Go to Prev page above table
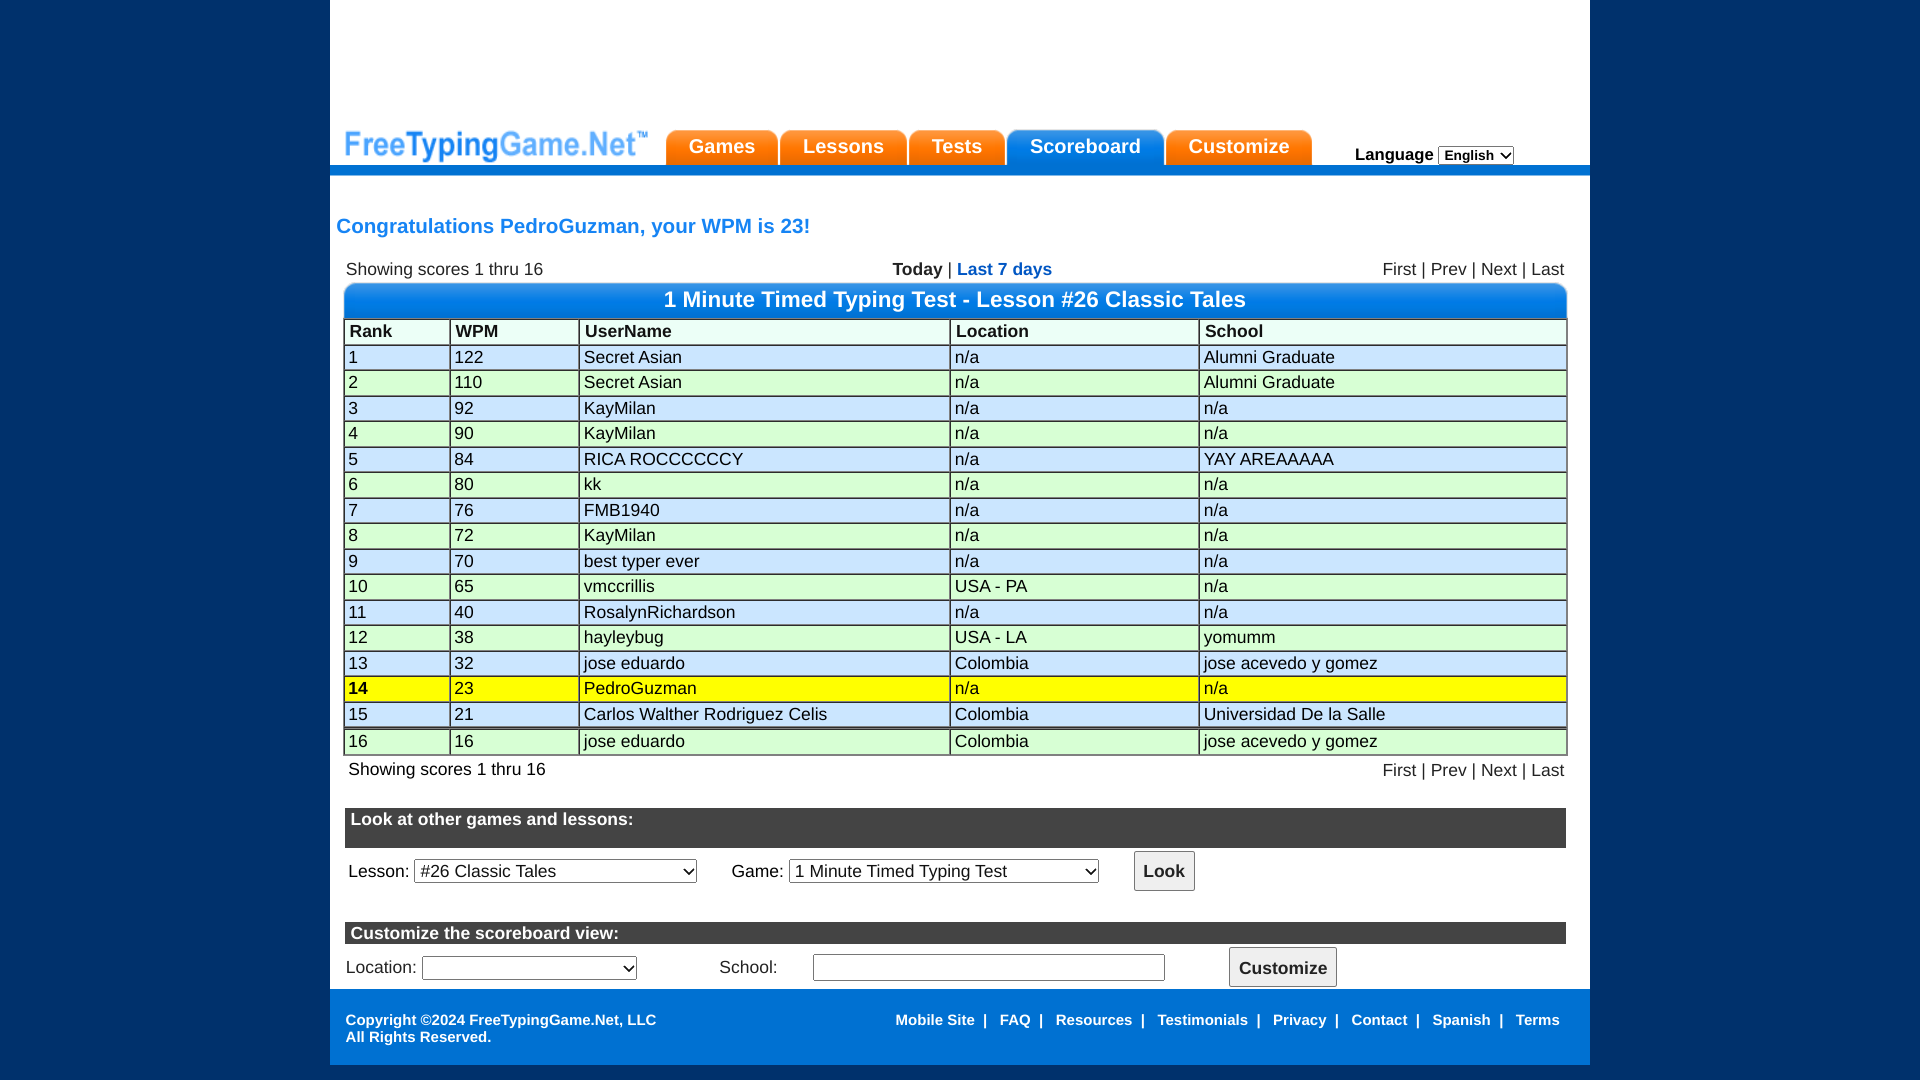 [1448, 270]
